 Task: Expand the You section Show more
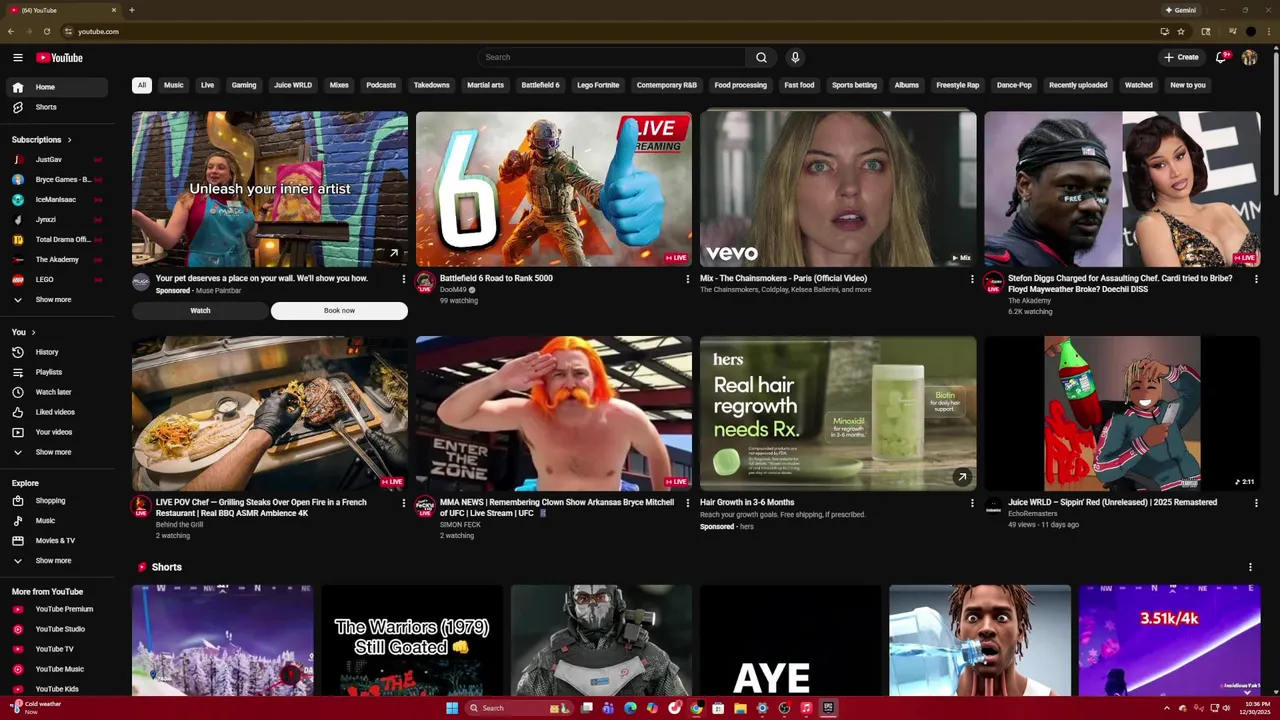point(57,452)
